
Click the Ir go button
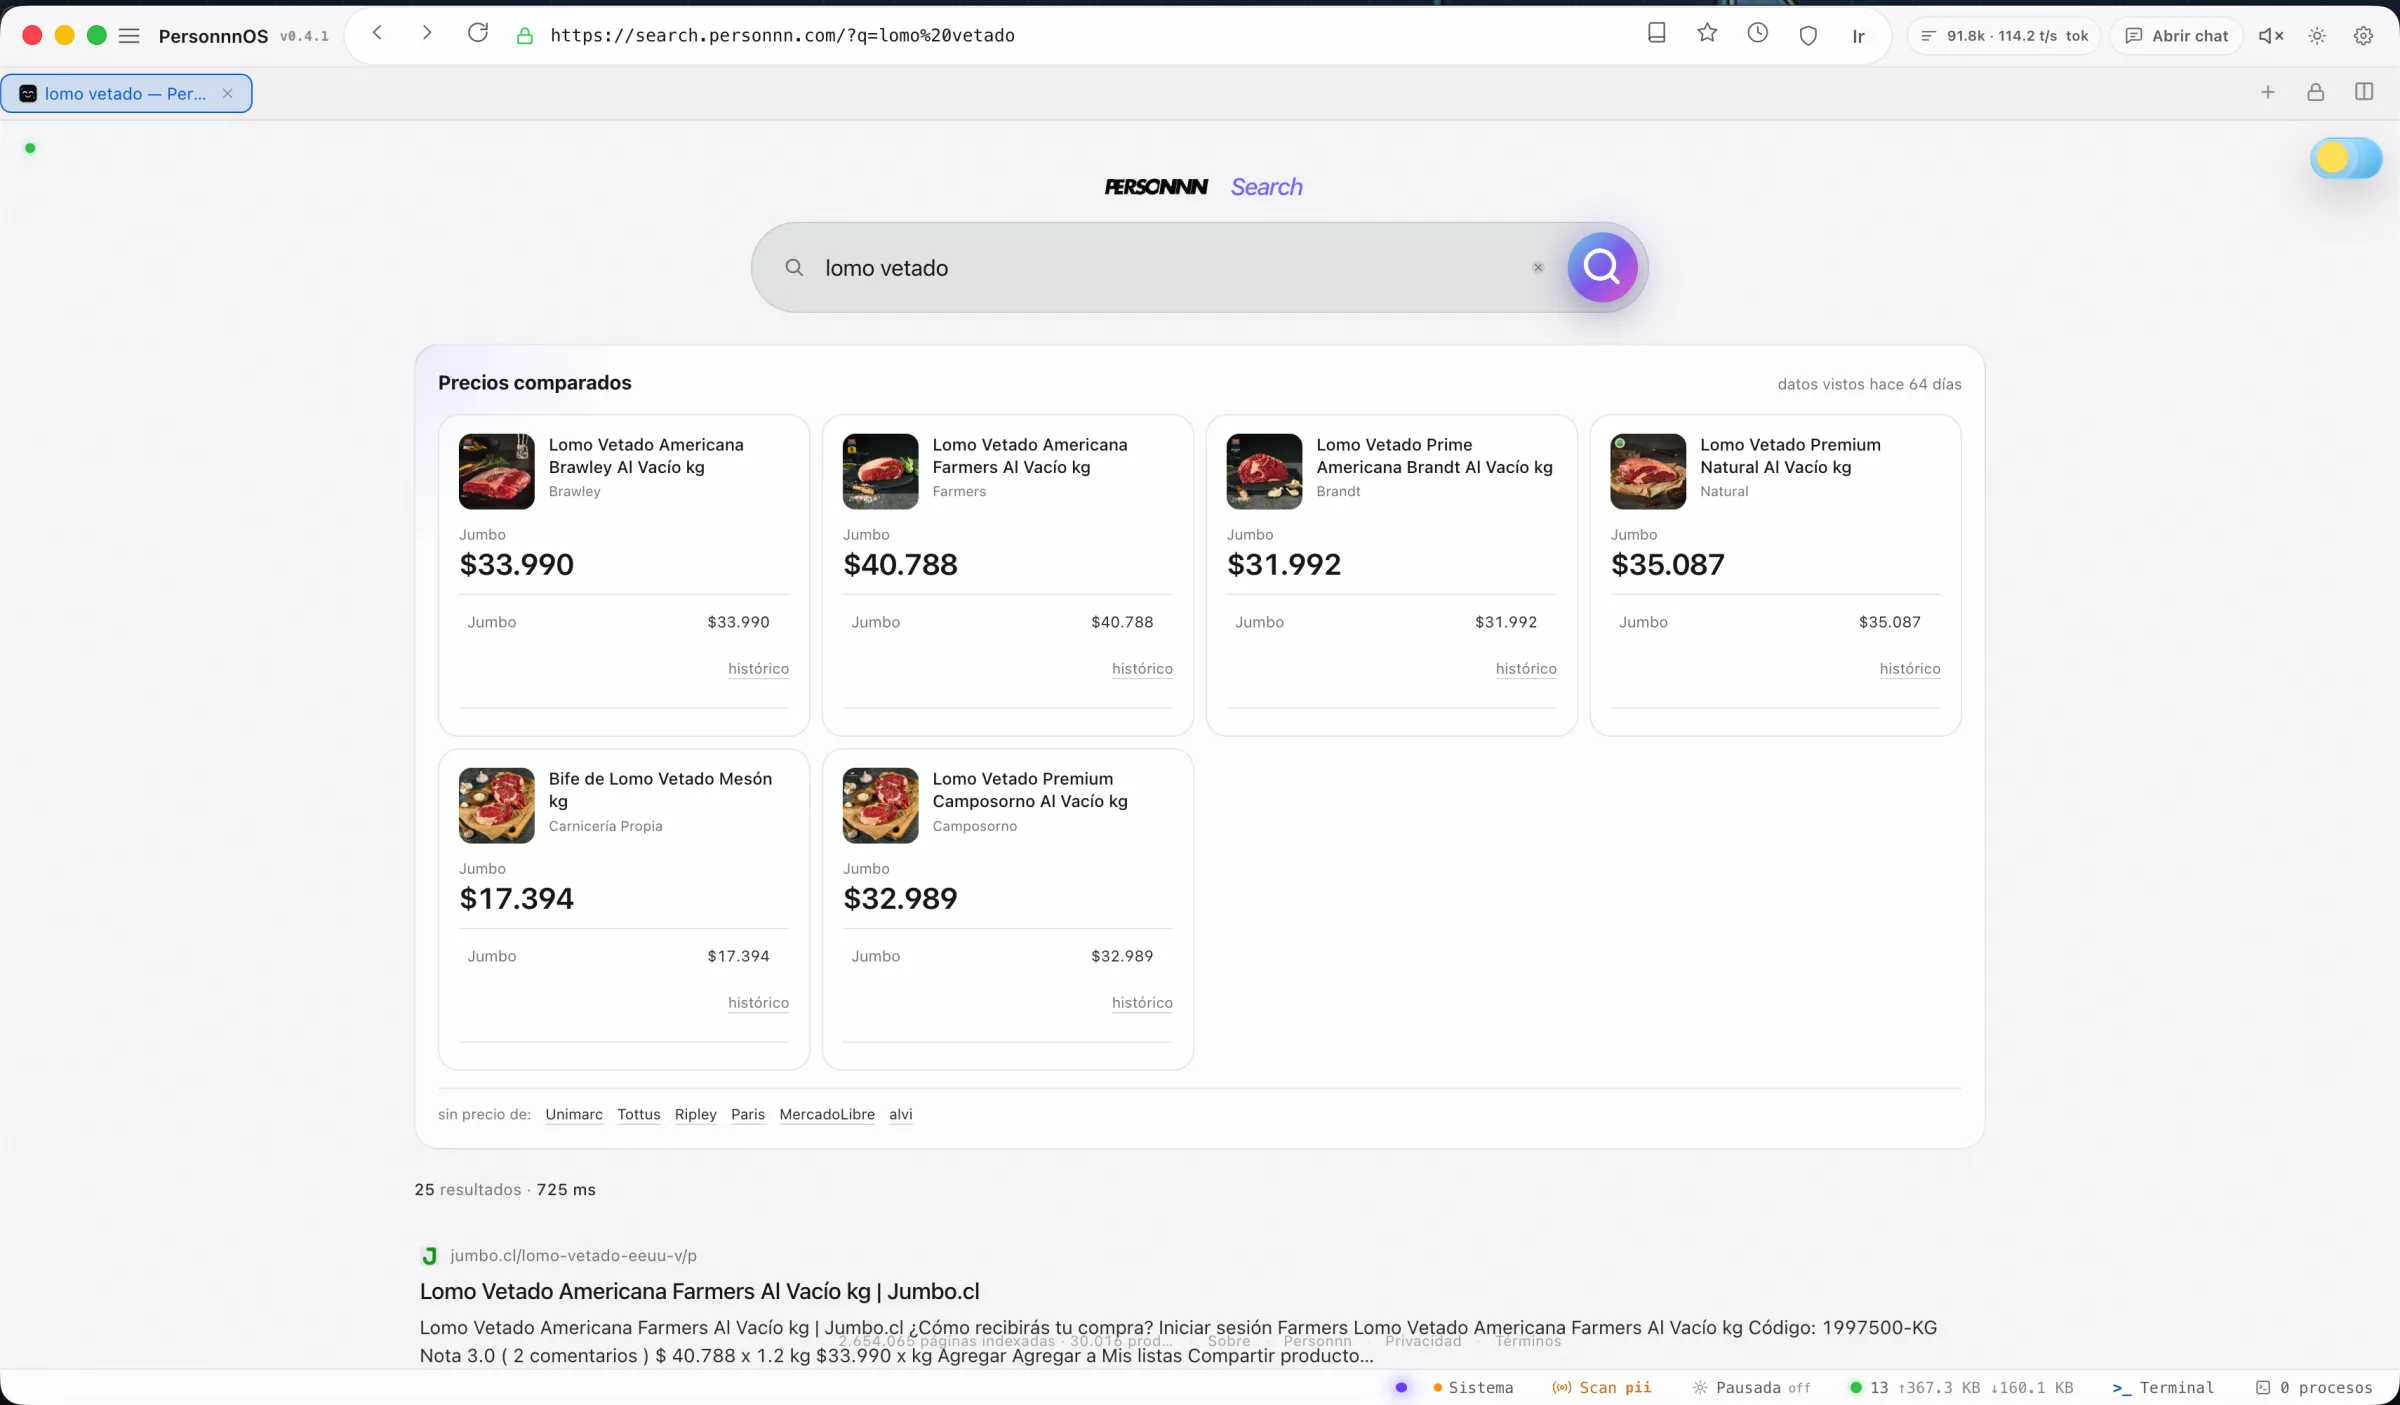click(x=1858, y=36)
